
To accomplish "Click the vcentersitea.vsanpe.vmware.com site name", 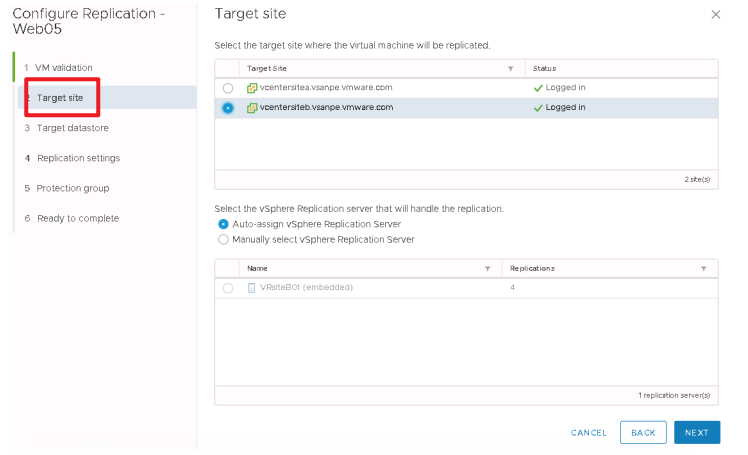I will pos(326,88).
